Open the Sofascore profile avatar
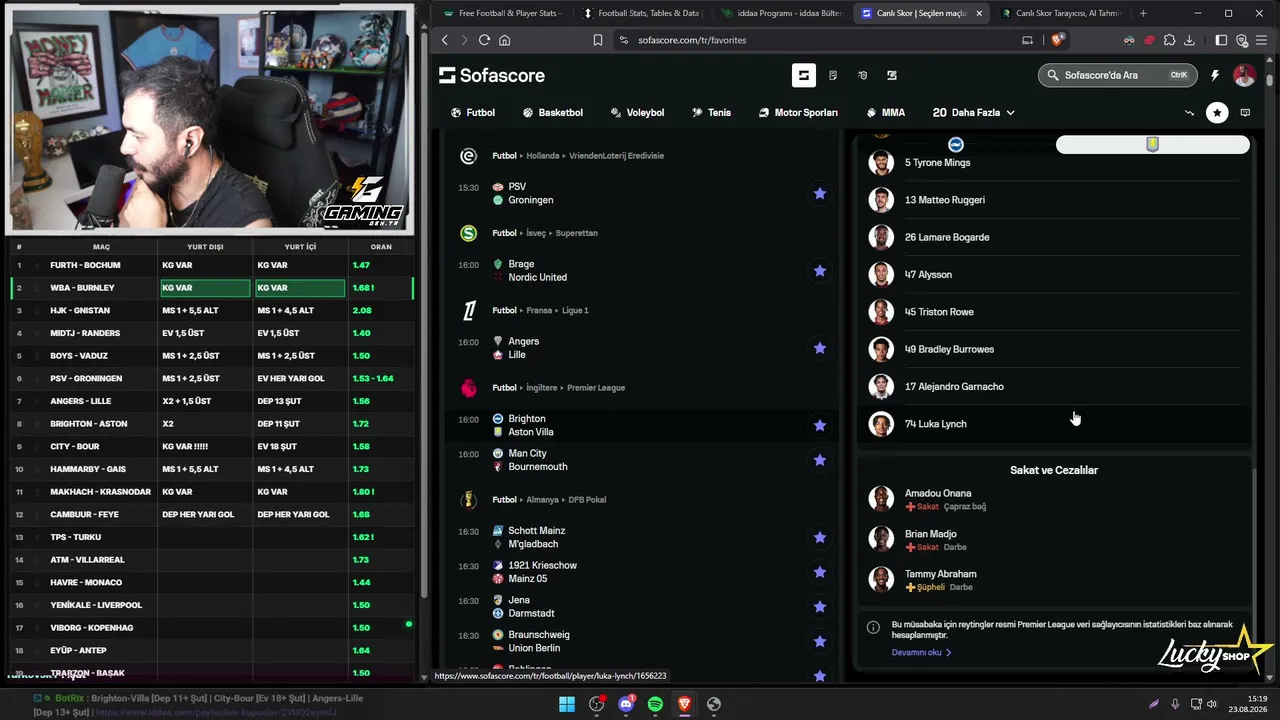Screen dimensions: 1280x720 pyautogui.click(x=1244, y=75)
